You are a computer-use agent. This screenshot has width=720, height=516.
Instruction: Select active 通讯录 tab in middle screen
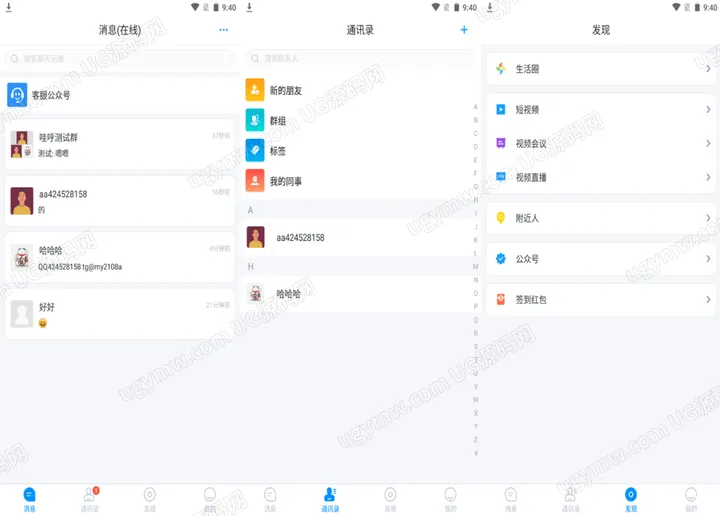coord(330,499)
